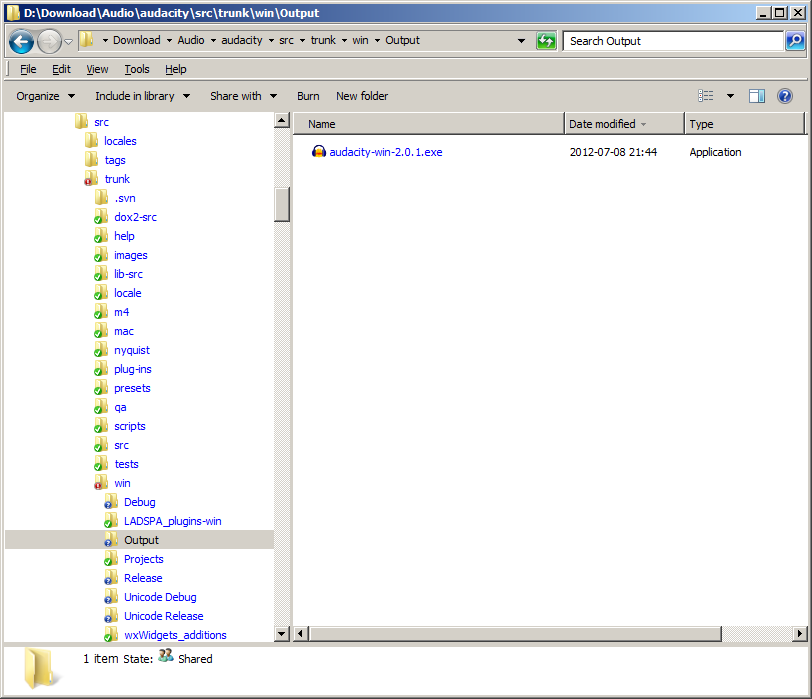
Task: Click the .svn folder icon
Action: 101,198
